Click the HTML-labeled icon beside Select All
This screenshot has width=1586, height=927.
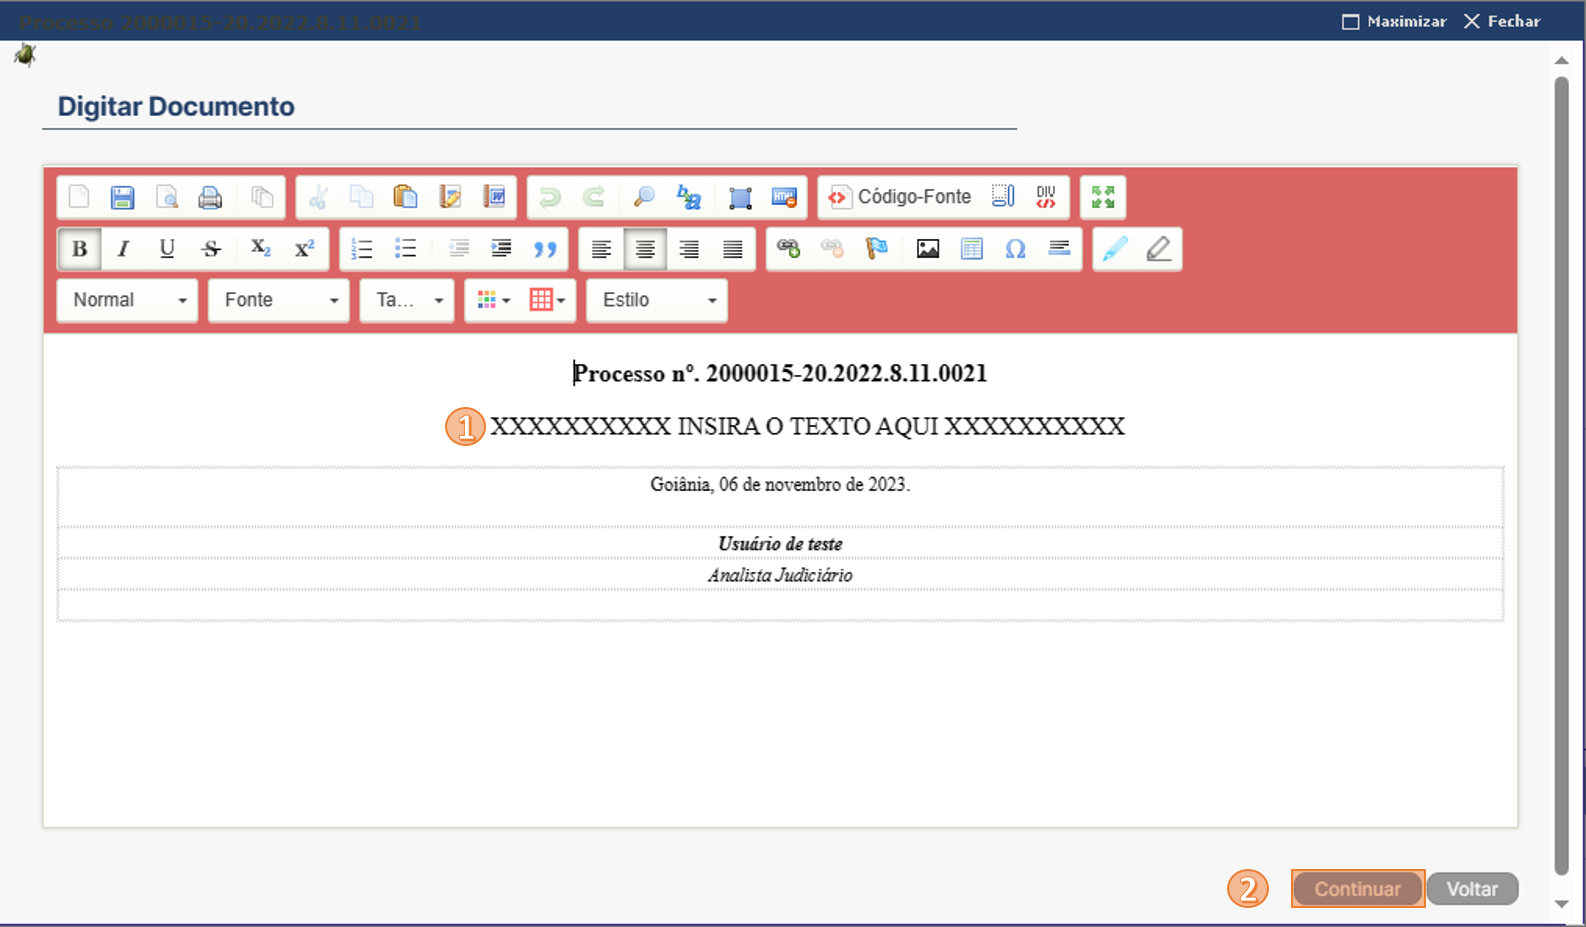click(x=784, y=197)
